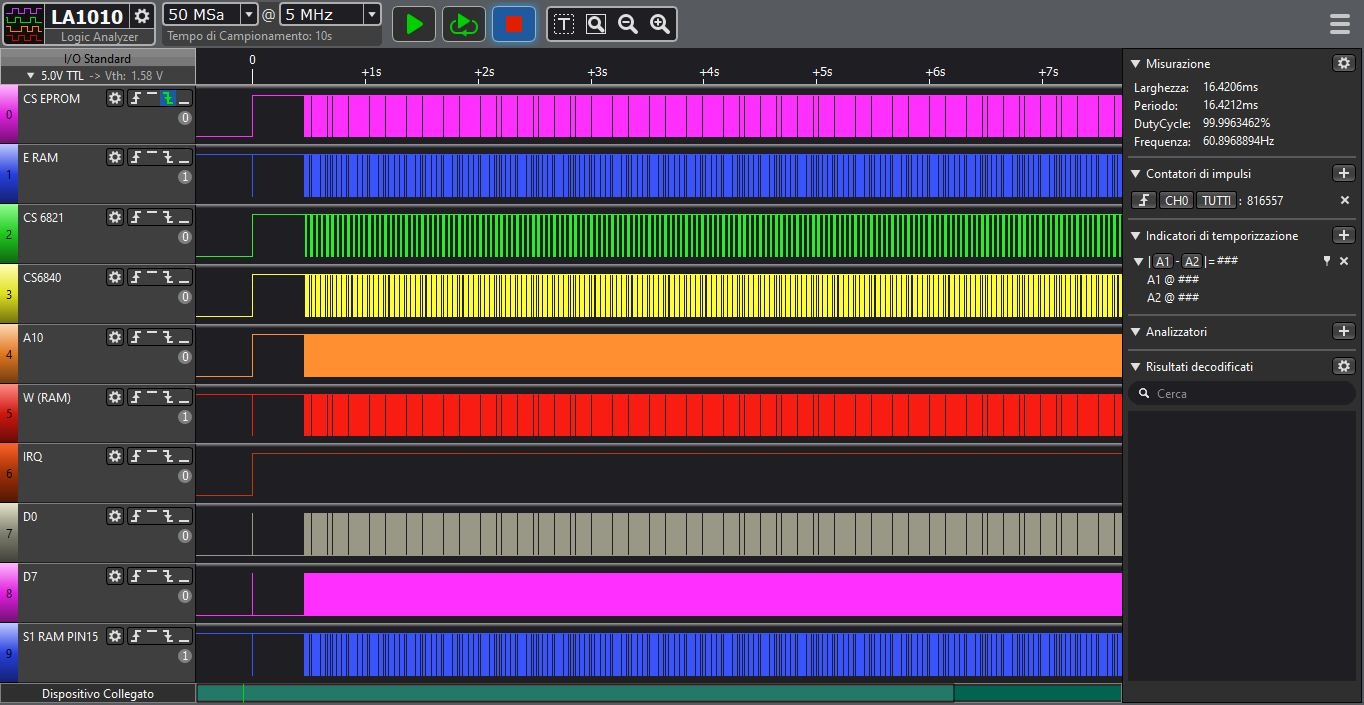Click the A2 marker button

1191,261
